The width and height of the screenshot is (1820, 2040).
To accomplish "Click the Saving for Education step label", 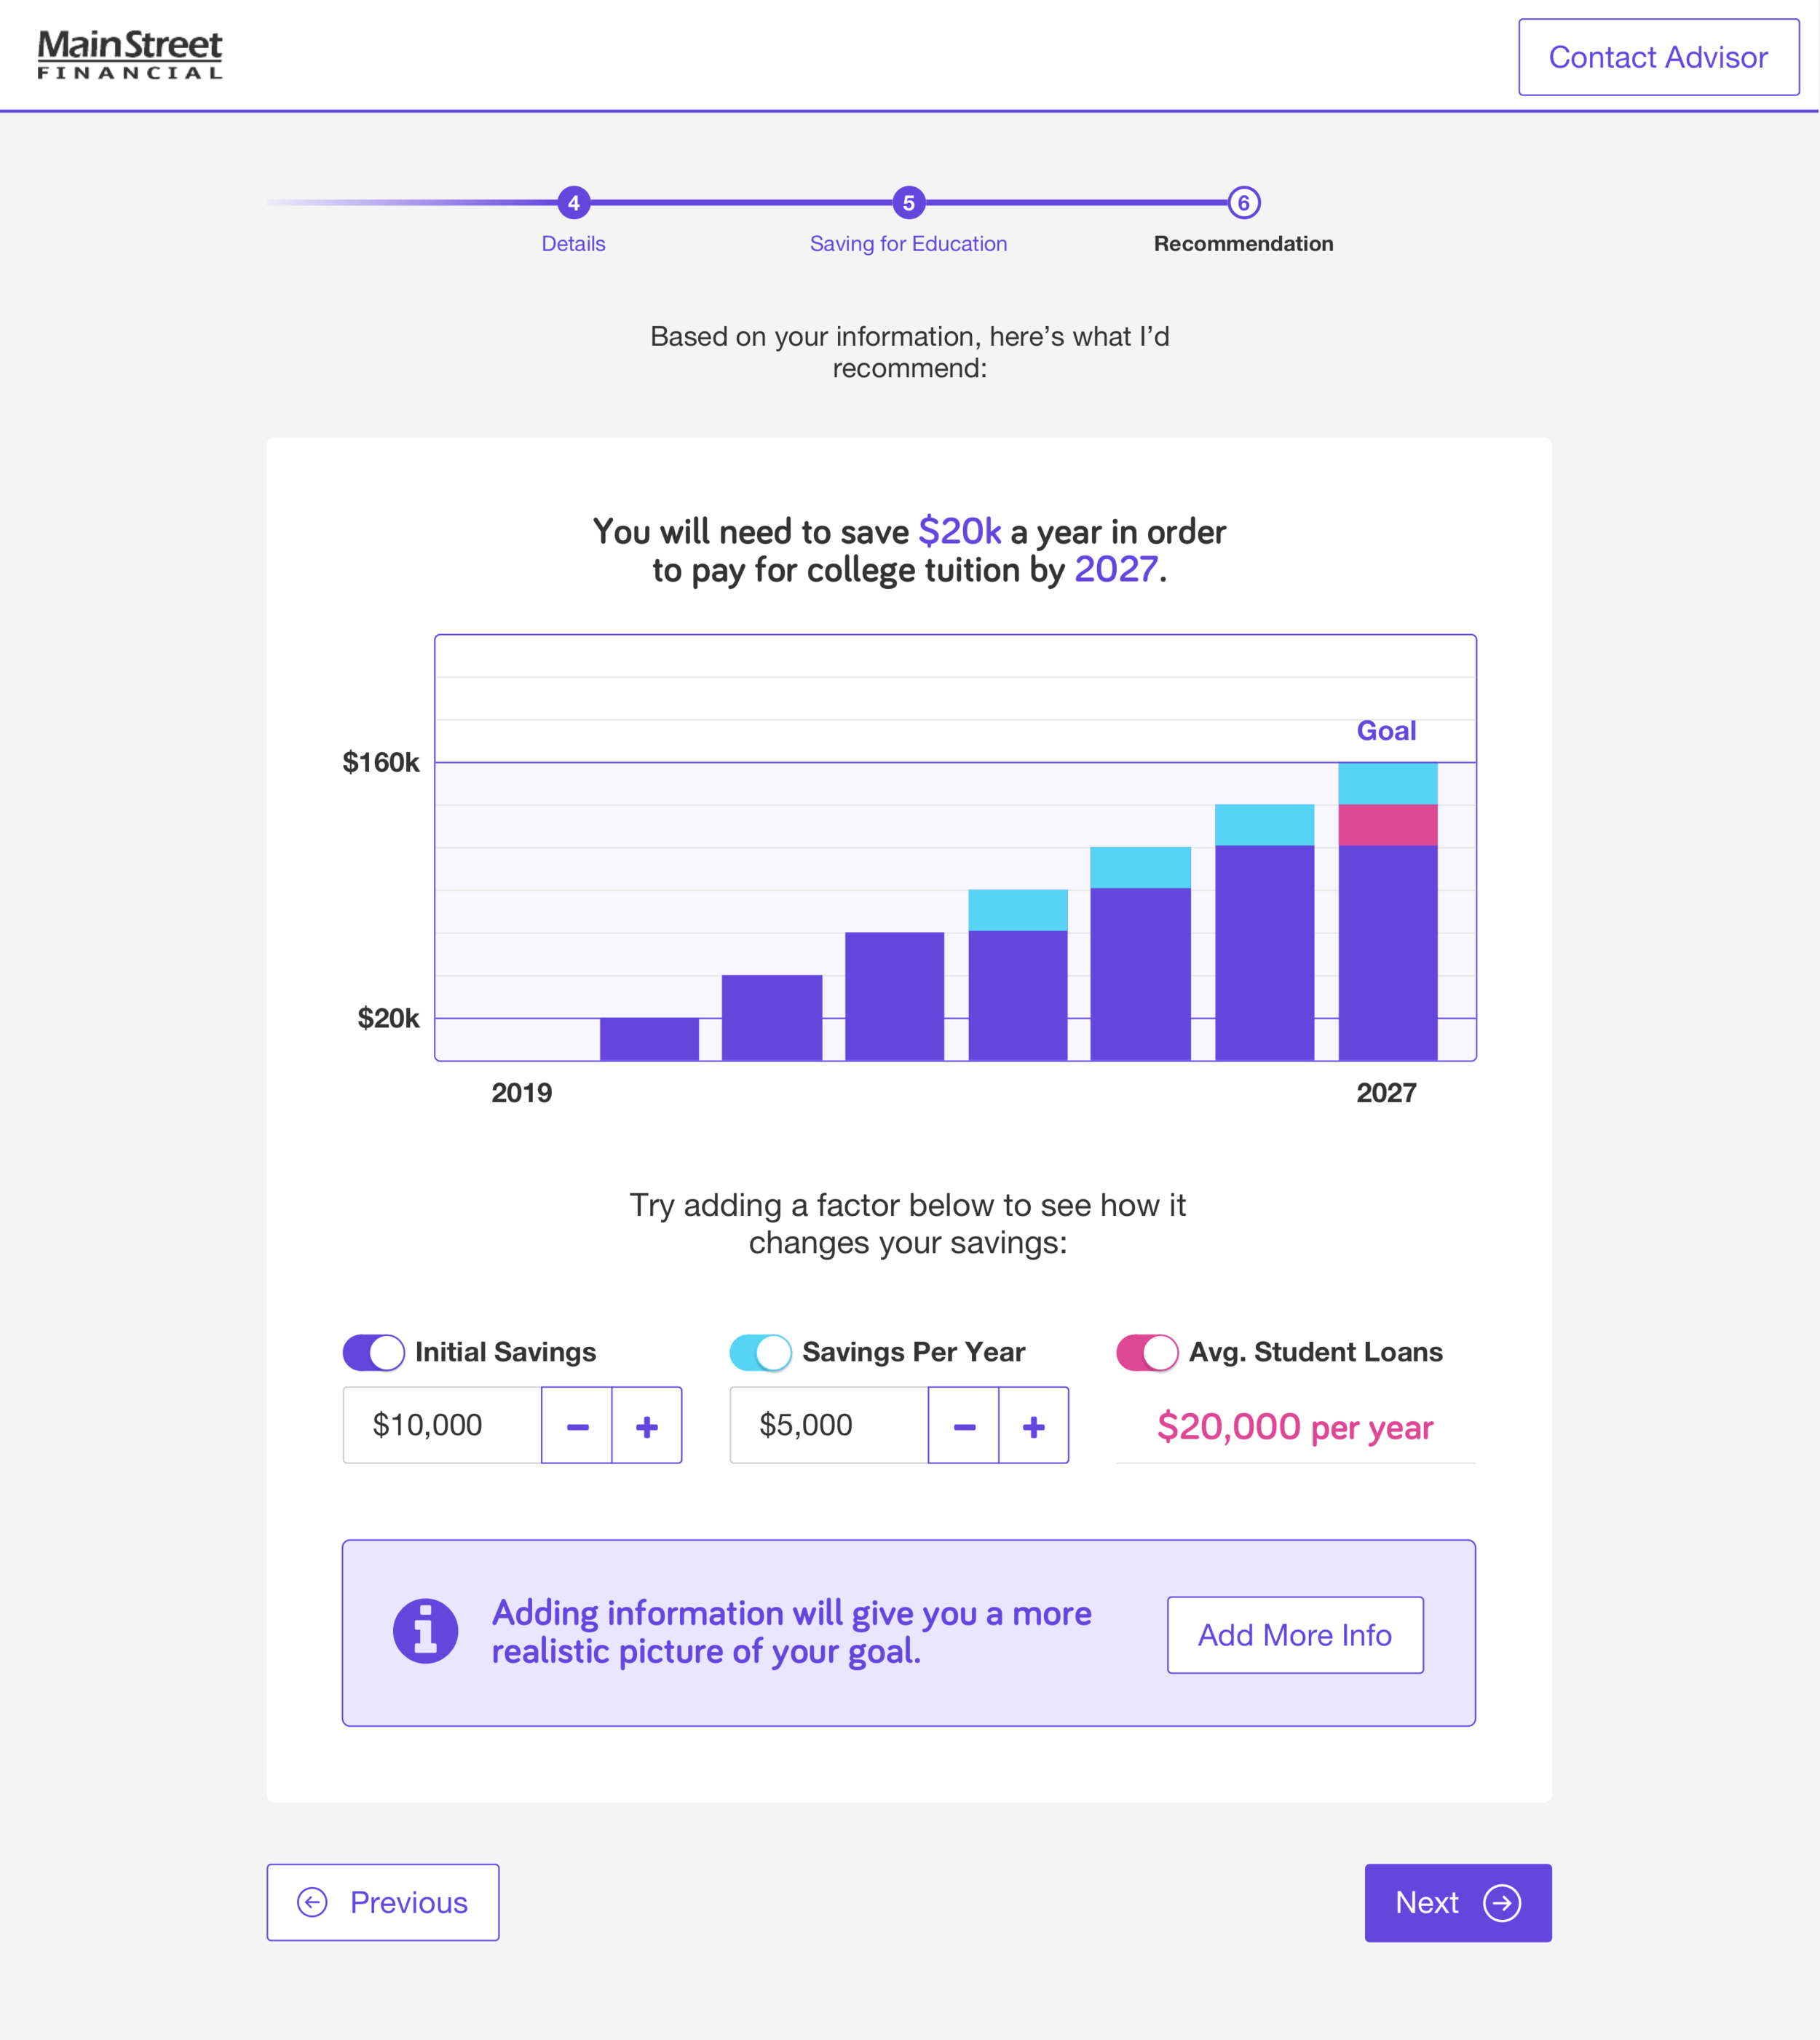I will point(908,244).
